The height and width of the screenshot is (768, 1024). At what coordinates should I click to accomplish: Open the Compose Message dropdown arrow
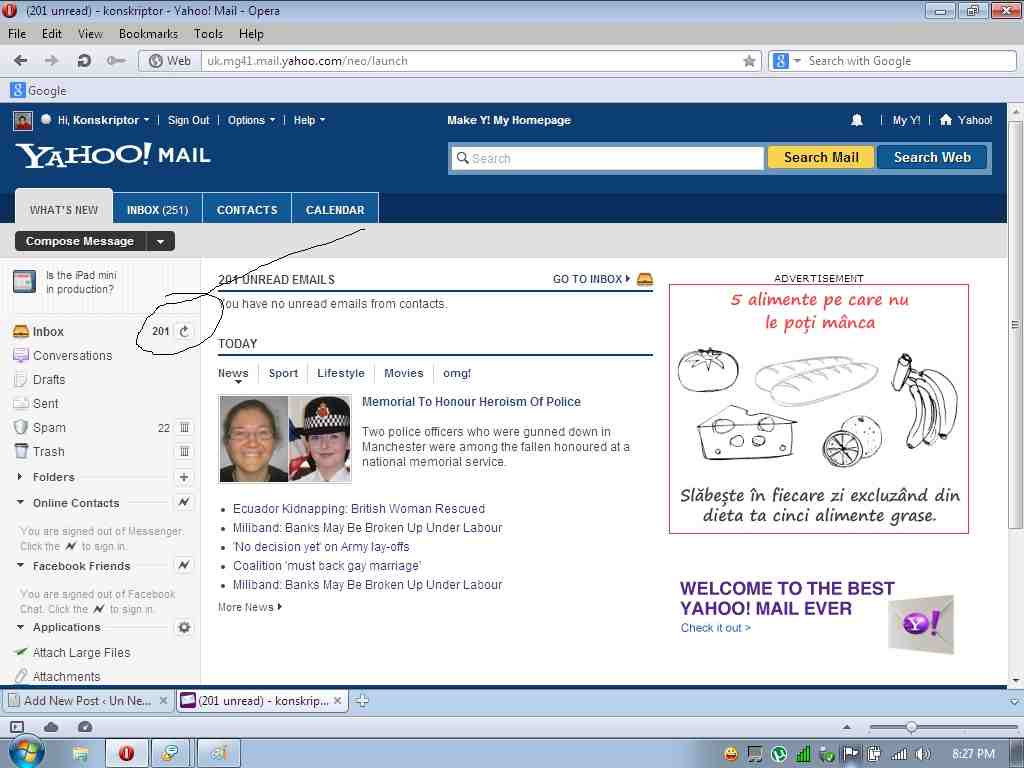click(160, 242)
